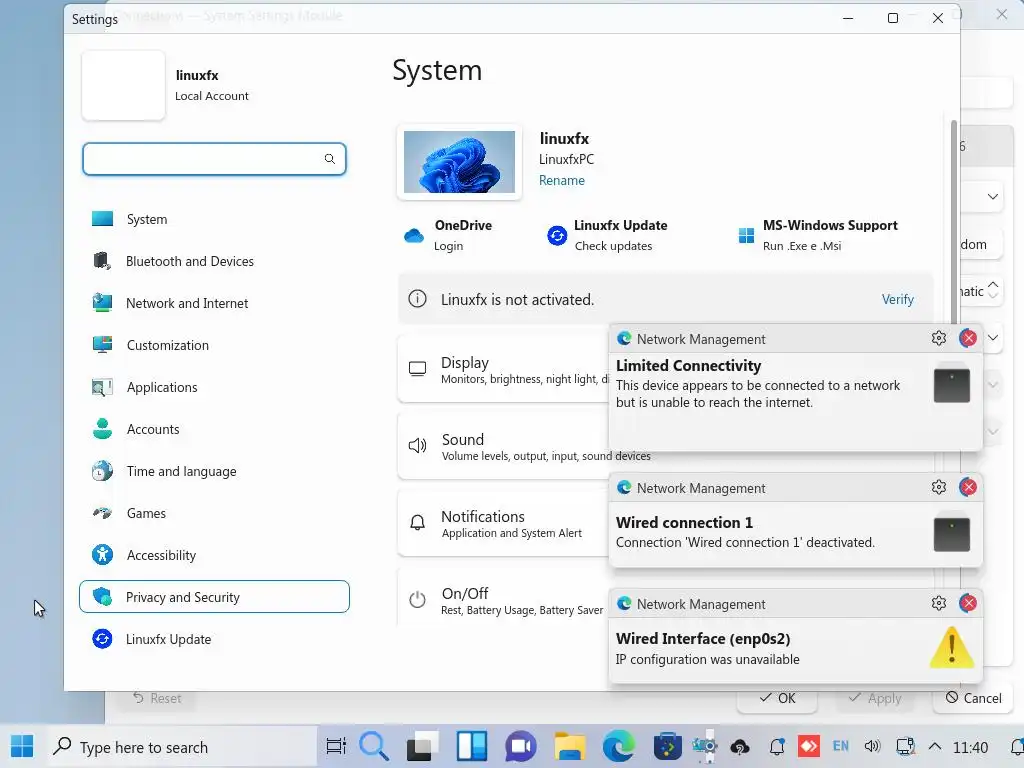The width and height of the screenshot is (1024, 768).
Task: Open Notifications settings card
Action: [x=504, y=523]
